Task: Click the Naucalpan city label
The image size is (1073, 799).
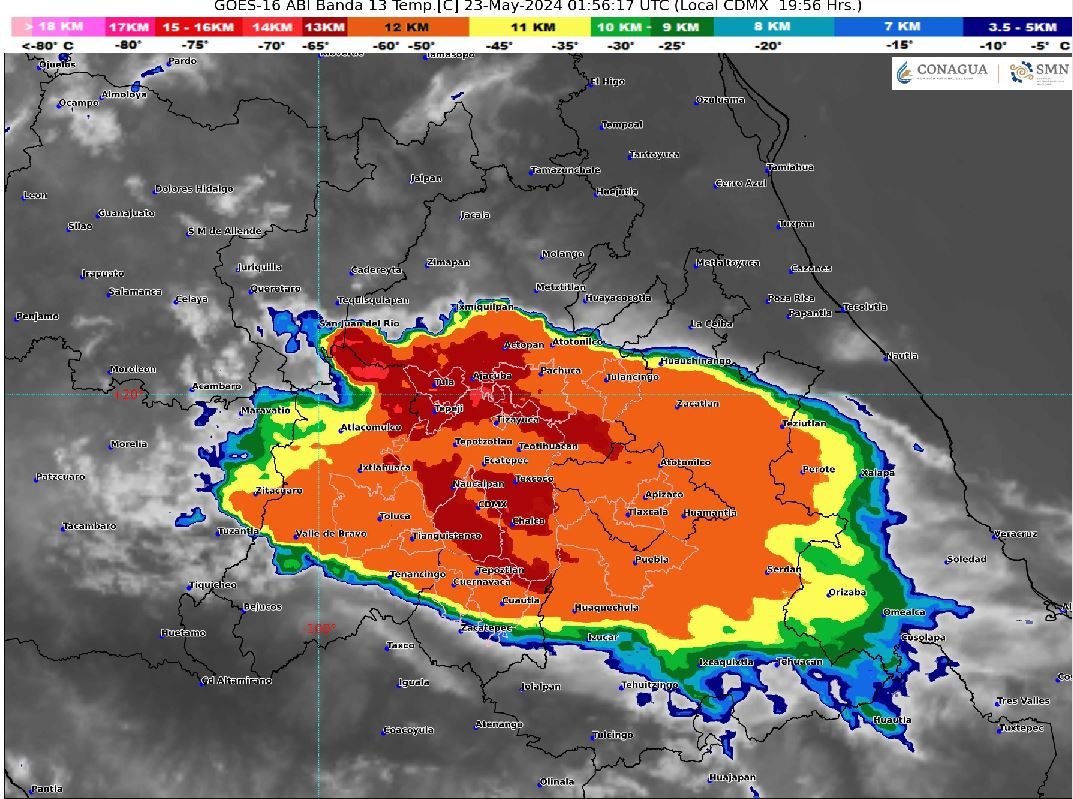Action: pos(478,484)
